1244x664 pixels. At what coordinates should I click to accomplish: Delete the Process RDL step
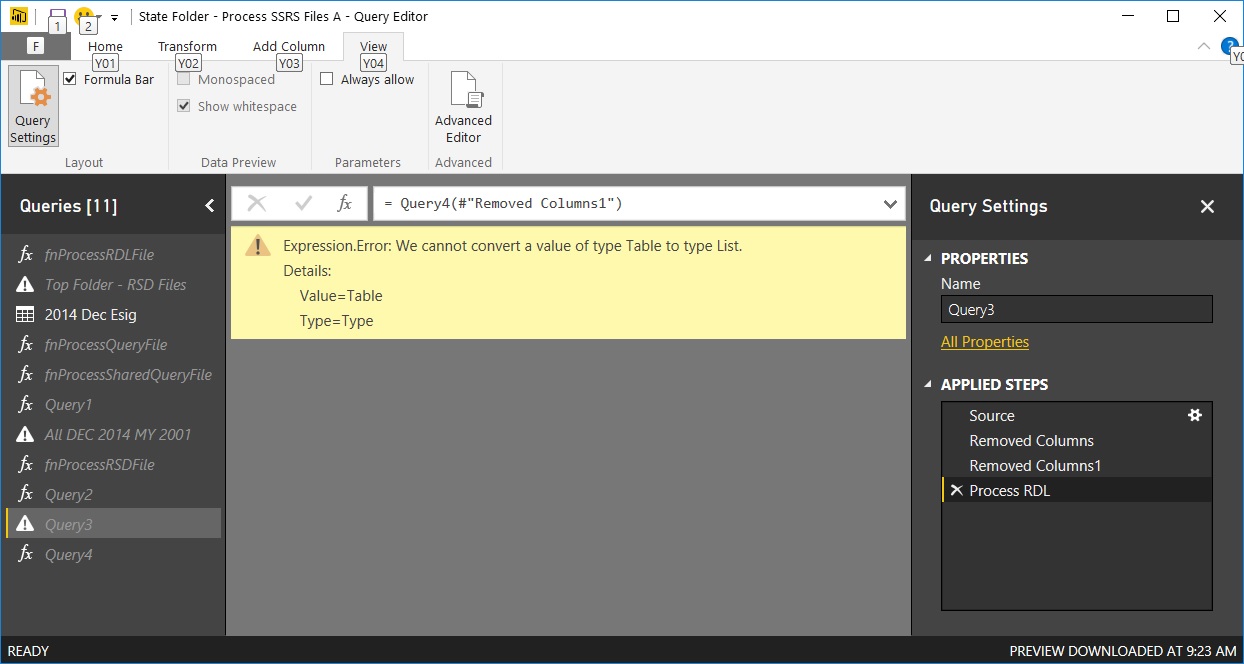(x=956, y=490)
